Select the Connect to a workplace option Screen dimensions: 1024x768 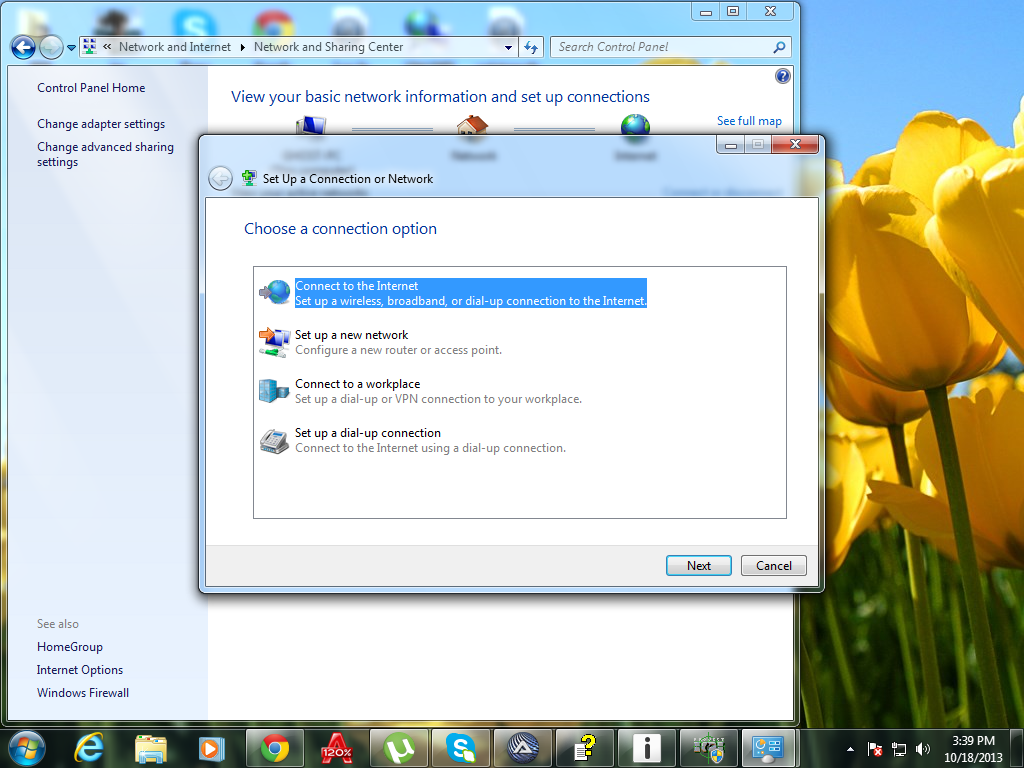pos(357,384)
